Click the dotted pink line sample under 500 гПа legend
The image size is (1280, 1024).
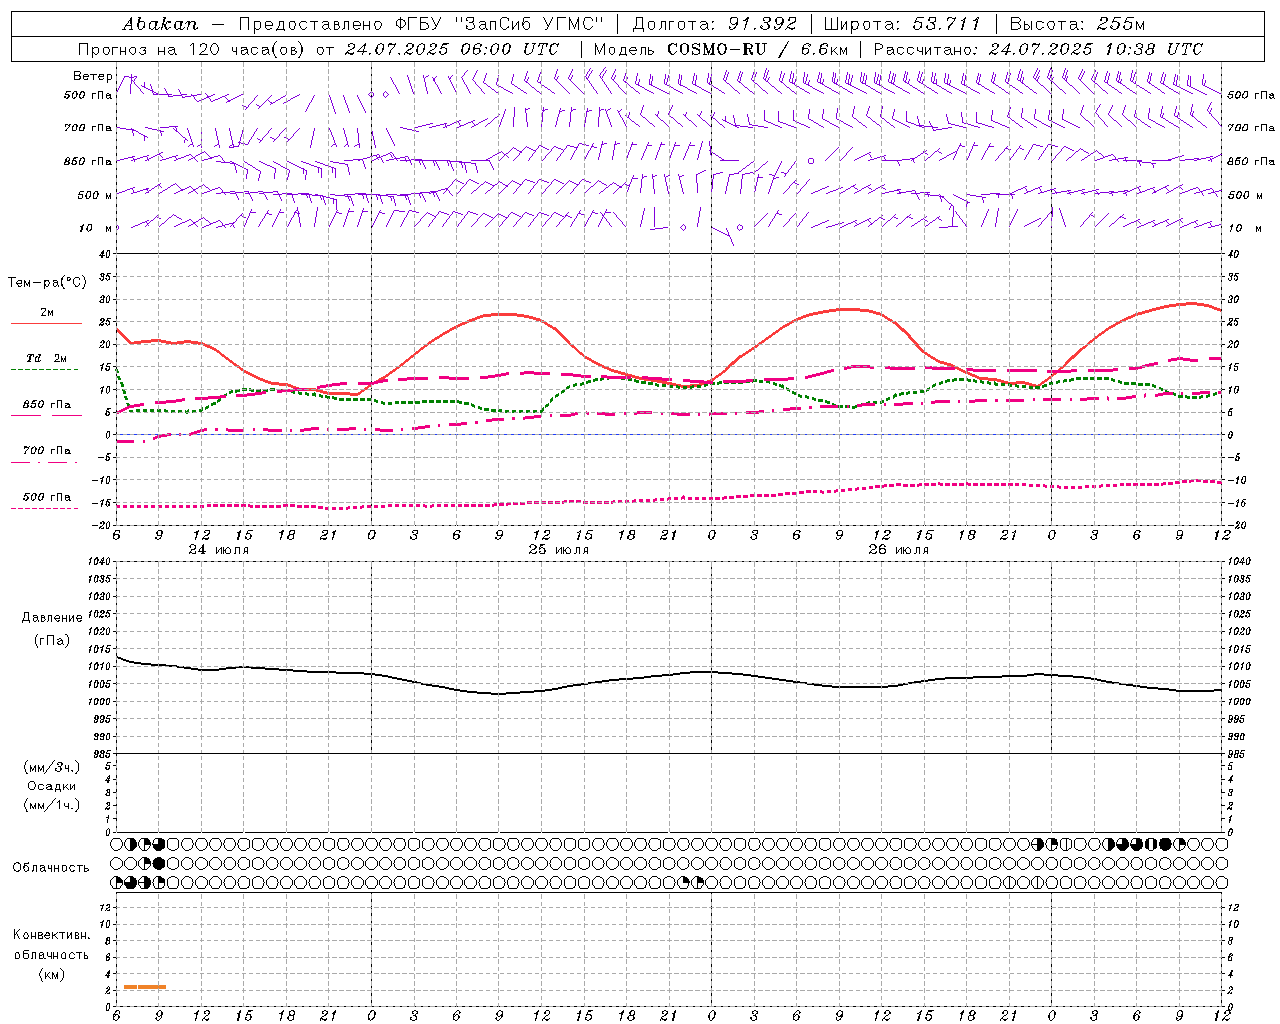click(46, 508)
